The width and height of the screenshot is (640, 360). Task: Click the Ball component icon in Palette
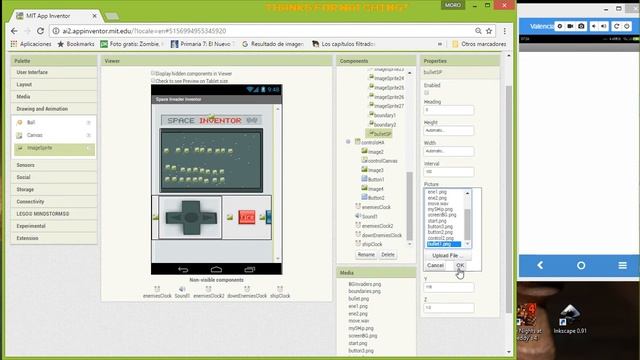coord(19,122)
